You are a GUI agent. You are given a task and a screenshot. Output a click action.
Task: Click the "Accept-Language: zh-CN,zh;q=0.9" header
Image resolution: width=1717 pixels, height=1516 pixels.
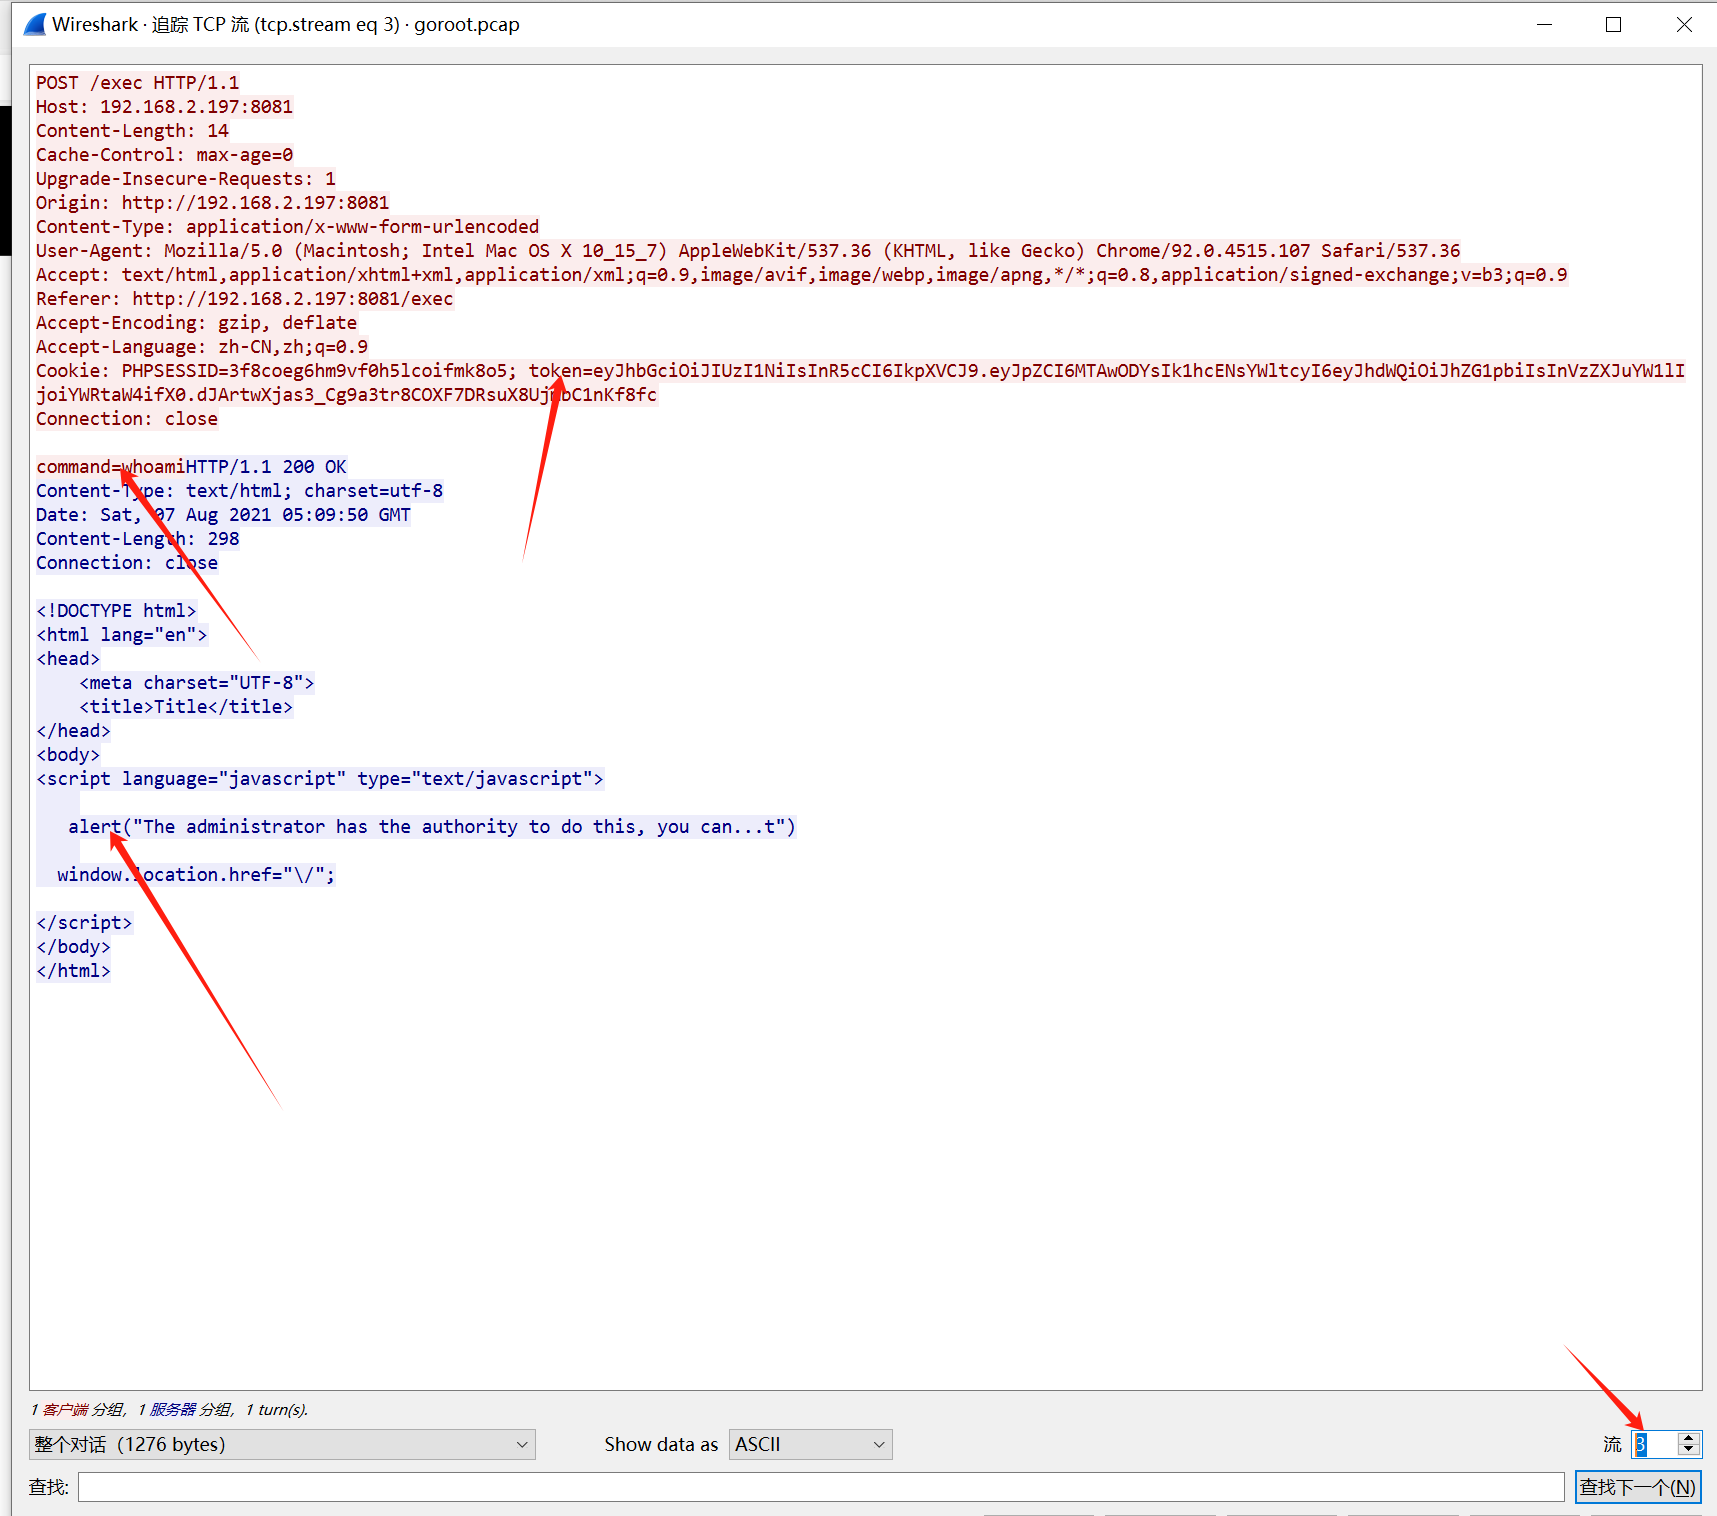(x=202, y=347)
